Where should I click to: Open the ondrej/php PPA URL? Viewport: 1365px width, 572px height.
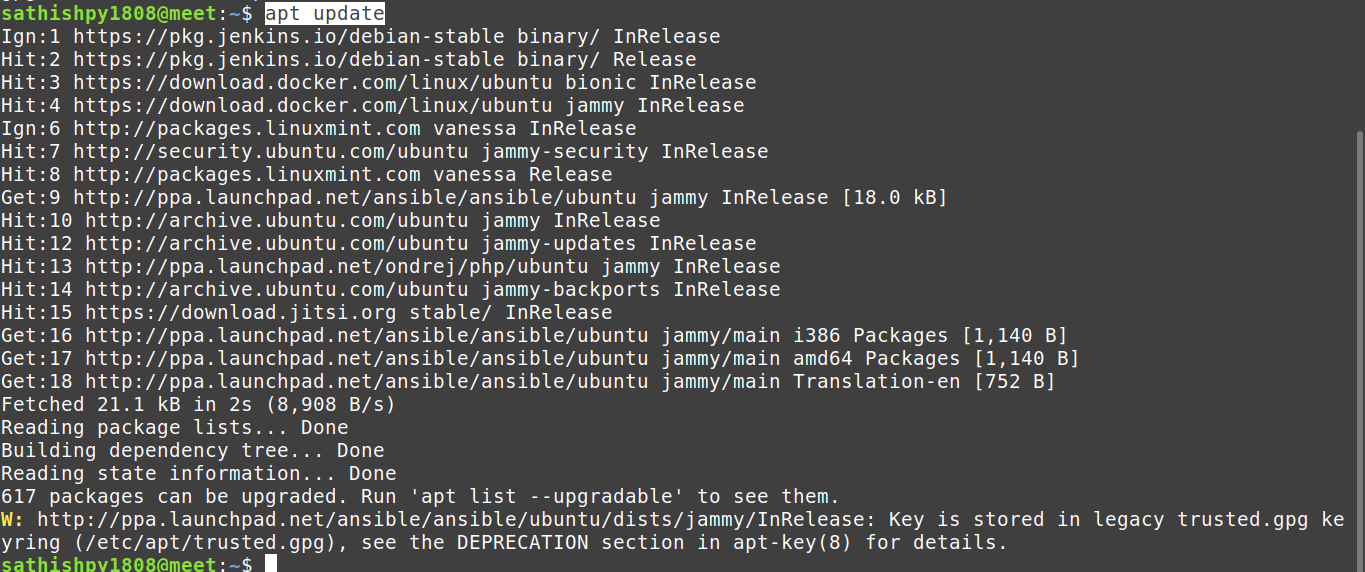[x=336, y=267]
